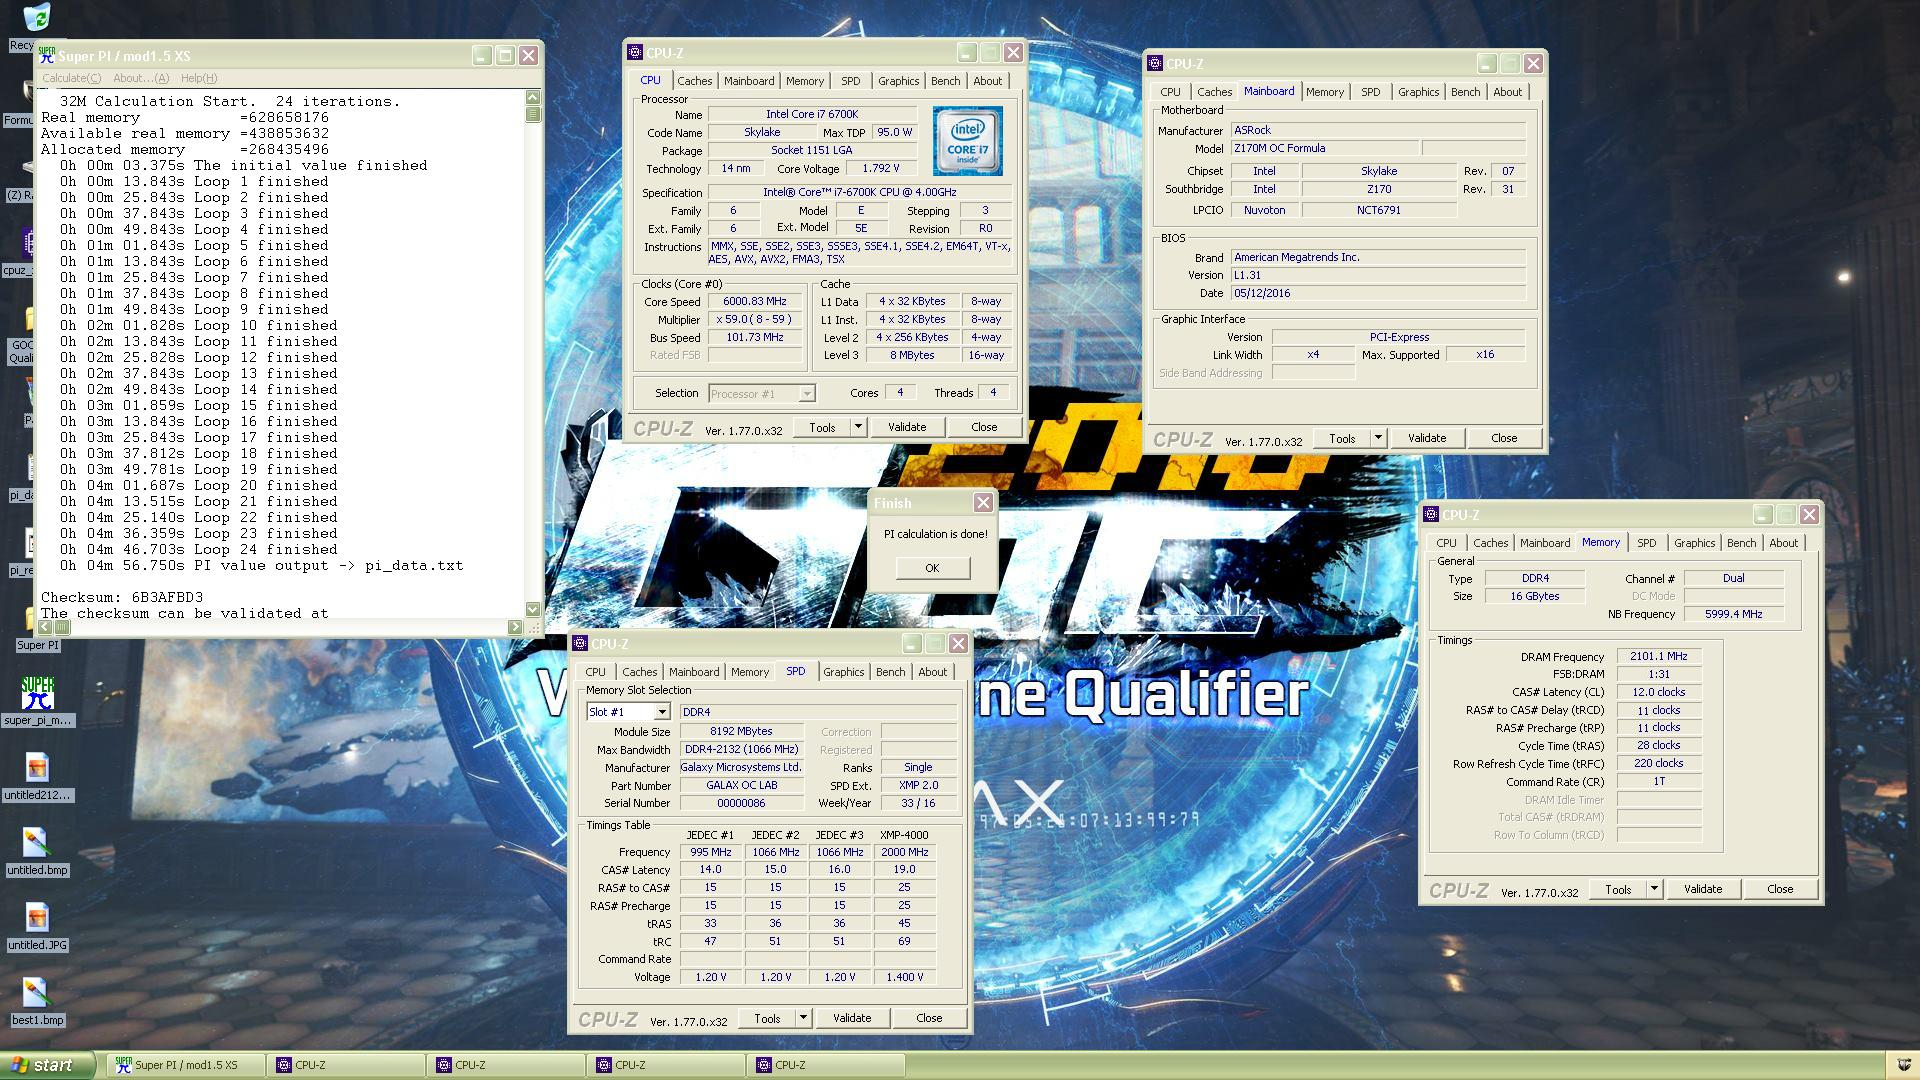
Task: Click the CPU-Z title icon in Memory window
Action: (1430, 515)
